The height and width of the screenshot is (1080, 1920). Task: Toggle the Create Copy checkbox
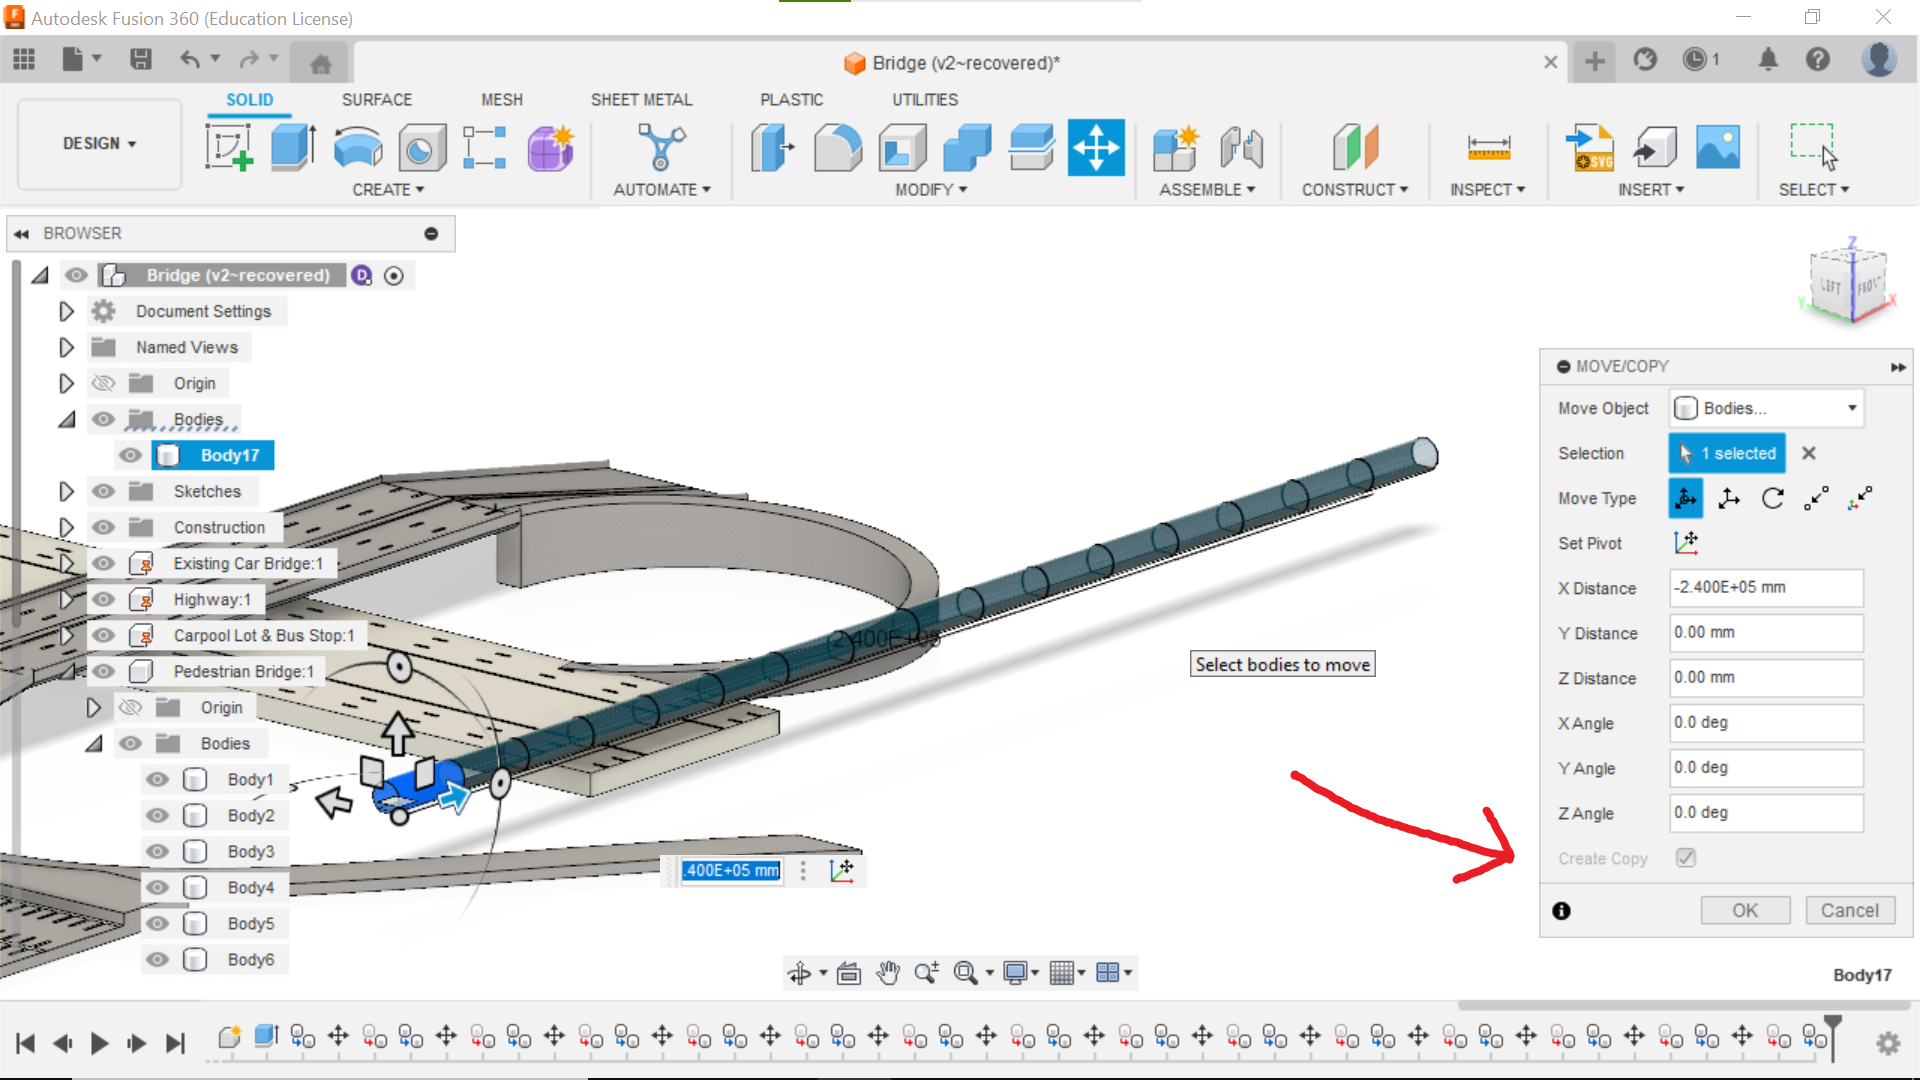point(1686,858)
